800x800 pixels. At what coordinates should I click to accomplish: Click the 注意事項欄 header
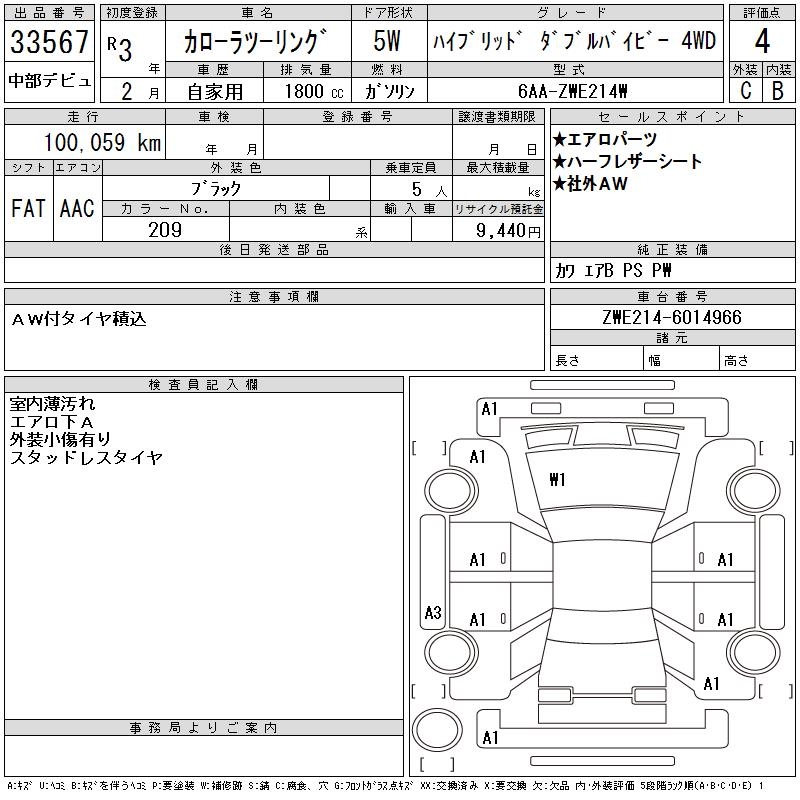274,296
